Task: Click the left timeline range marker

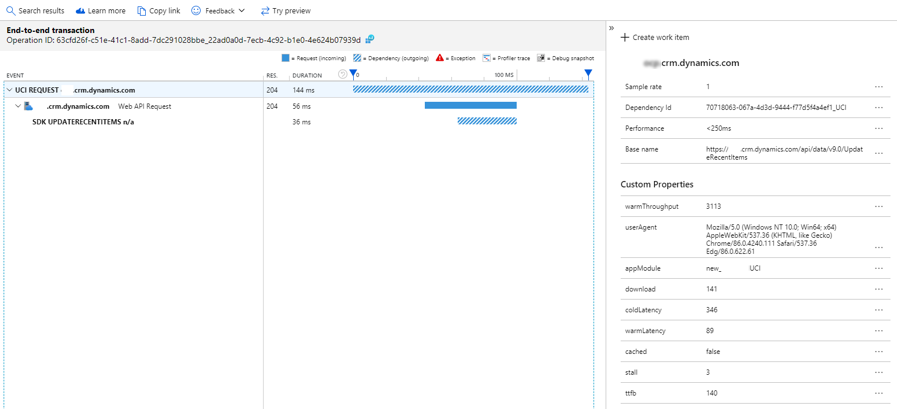Action: click(x=353, y=74)
